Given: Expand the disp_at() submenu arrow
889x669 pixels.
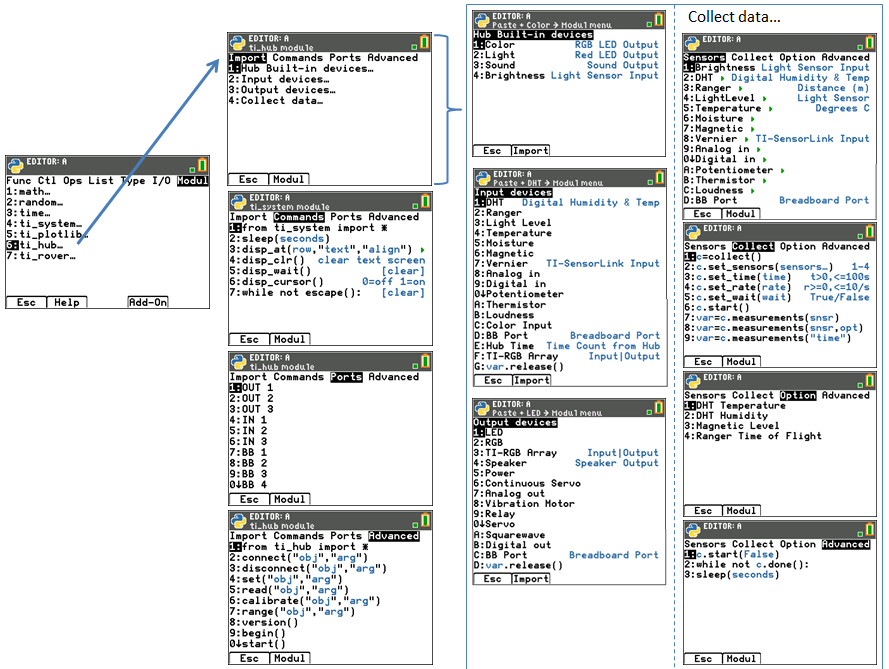Looking at the screenshot, I should point(423,249).
